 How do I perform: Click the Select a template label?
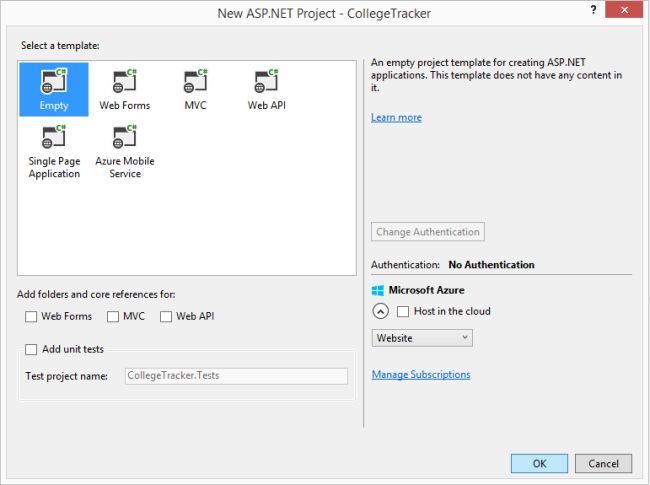pos(60,46)
